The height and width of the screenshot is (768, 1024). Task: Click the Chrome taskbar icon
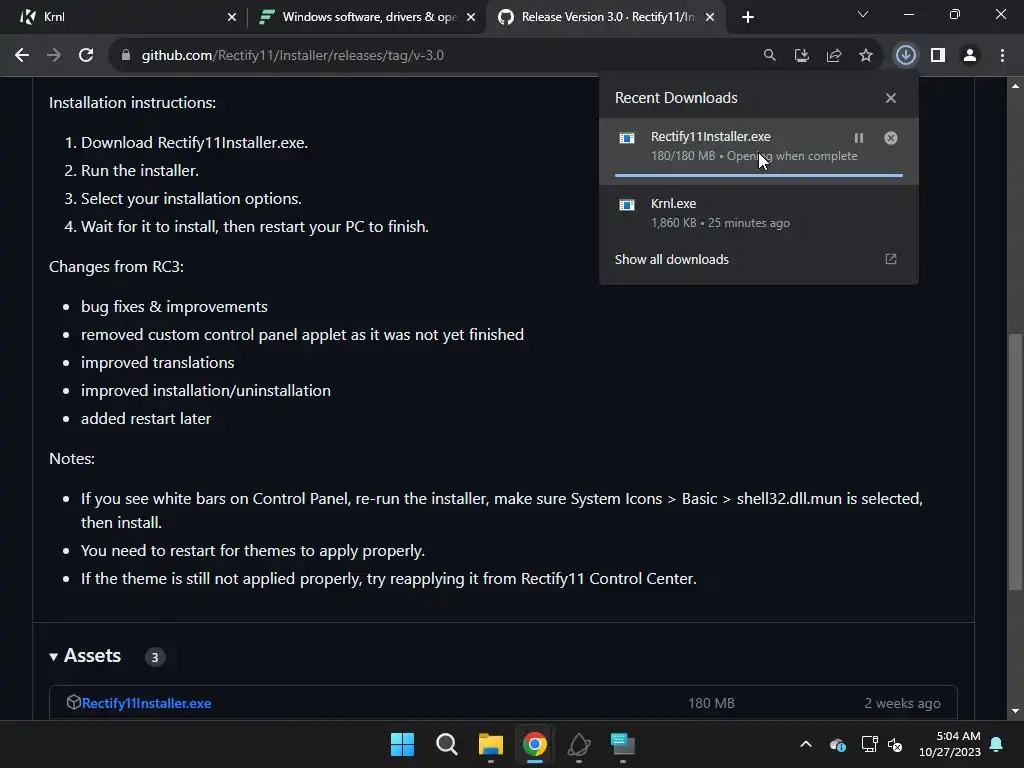click(535, 744)
